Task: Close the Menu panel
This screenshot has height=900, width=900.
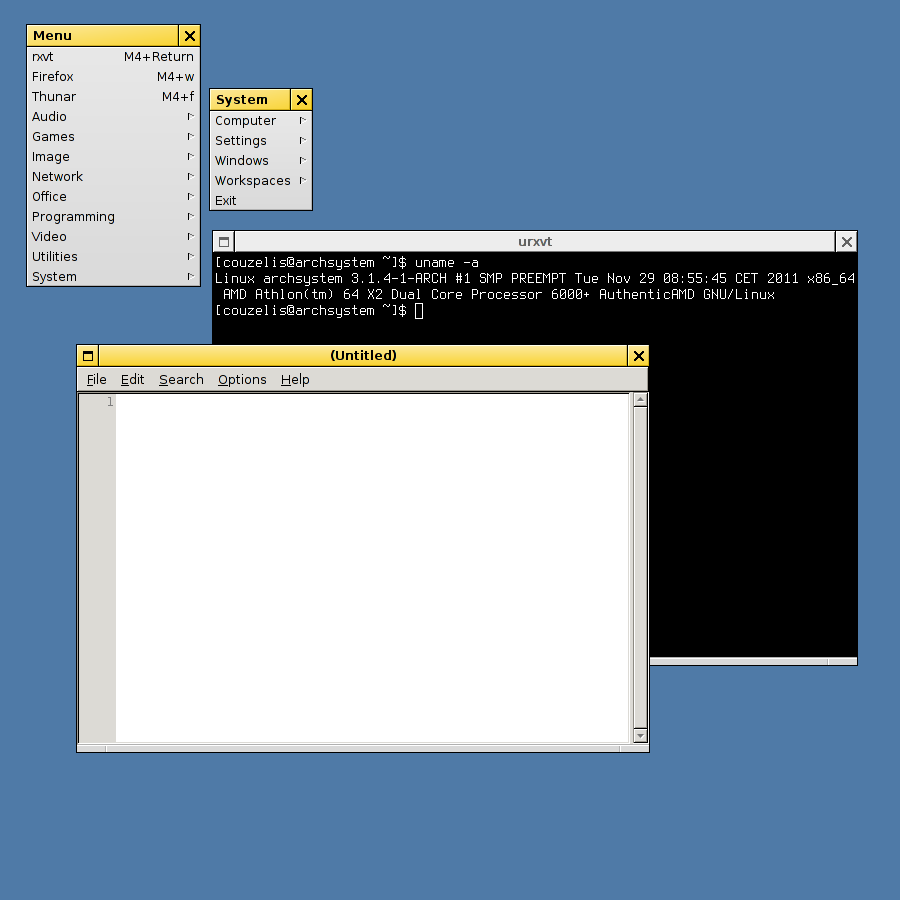Action: click(x=189, y=36)
